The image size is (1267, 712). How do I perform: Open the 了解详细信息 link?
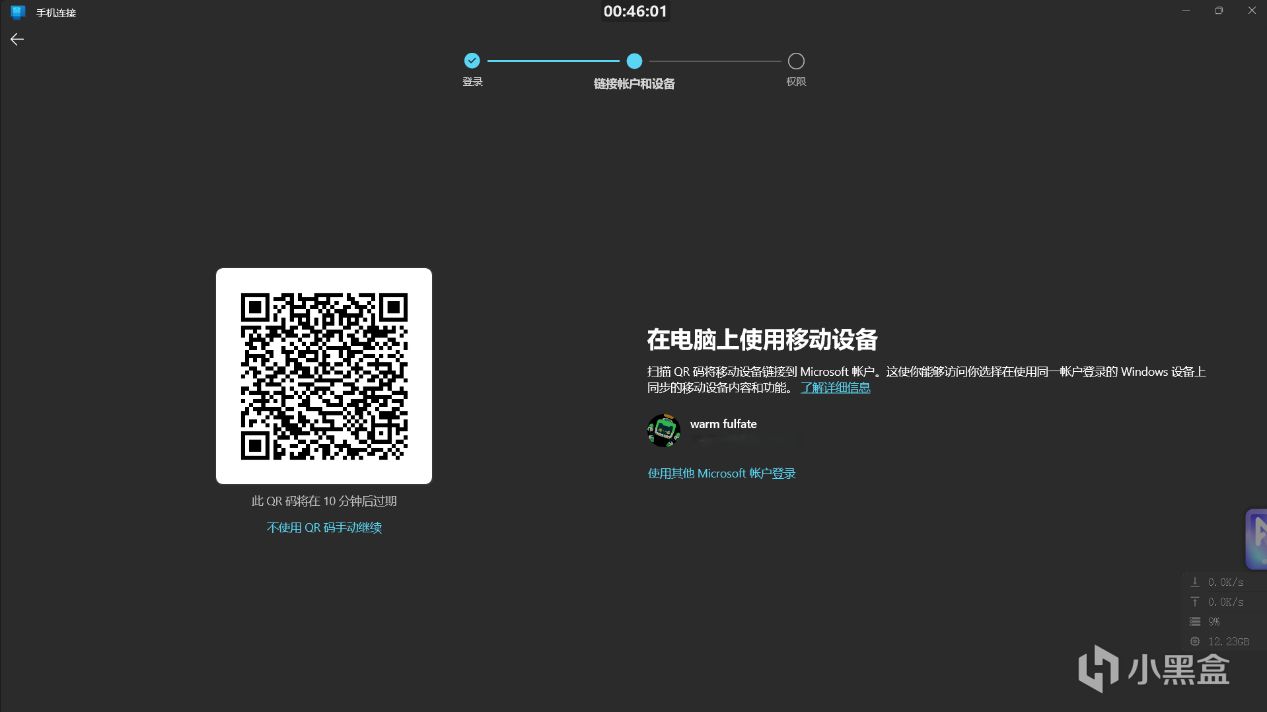tap(836, 388)
